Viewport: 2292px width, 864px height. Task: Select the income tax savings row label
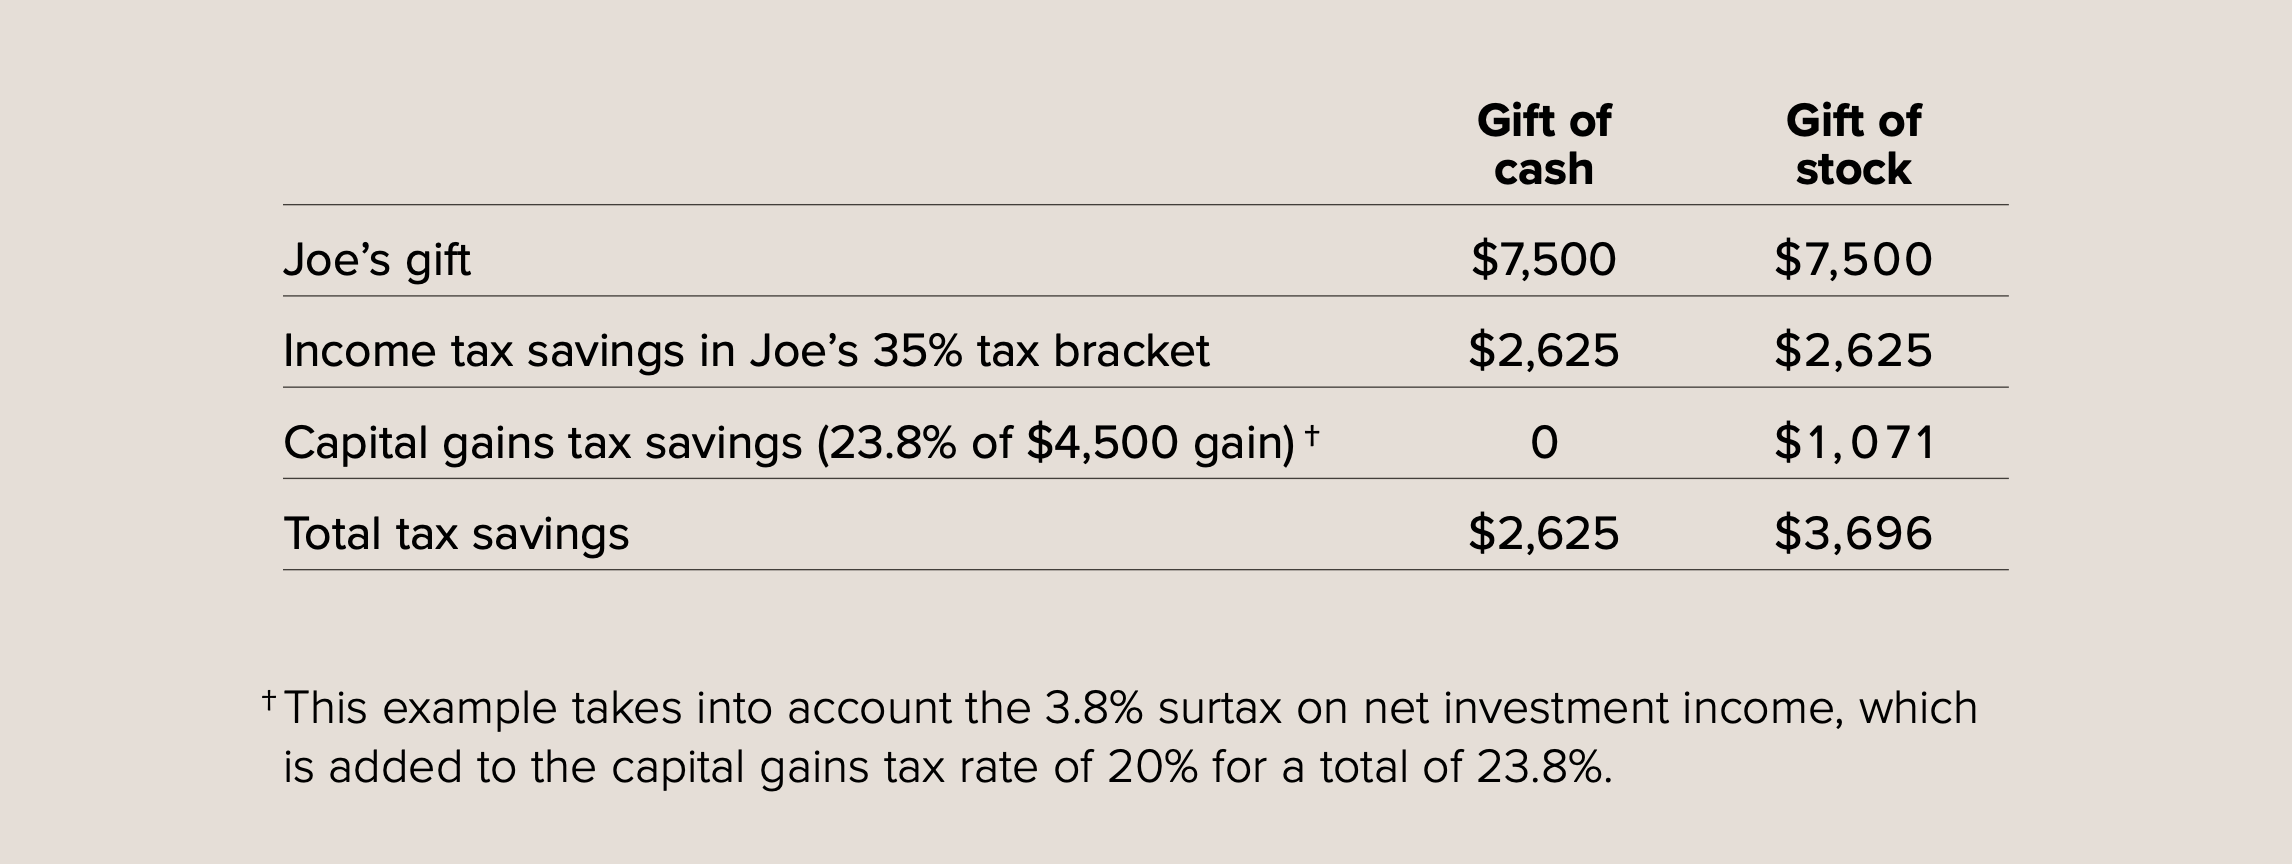click(746, 351)
